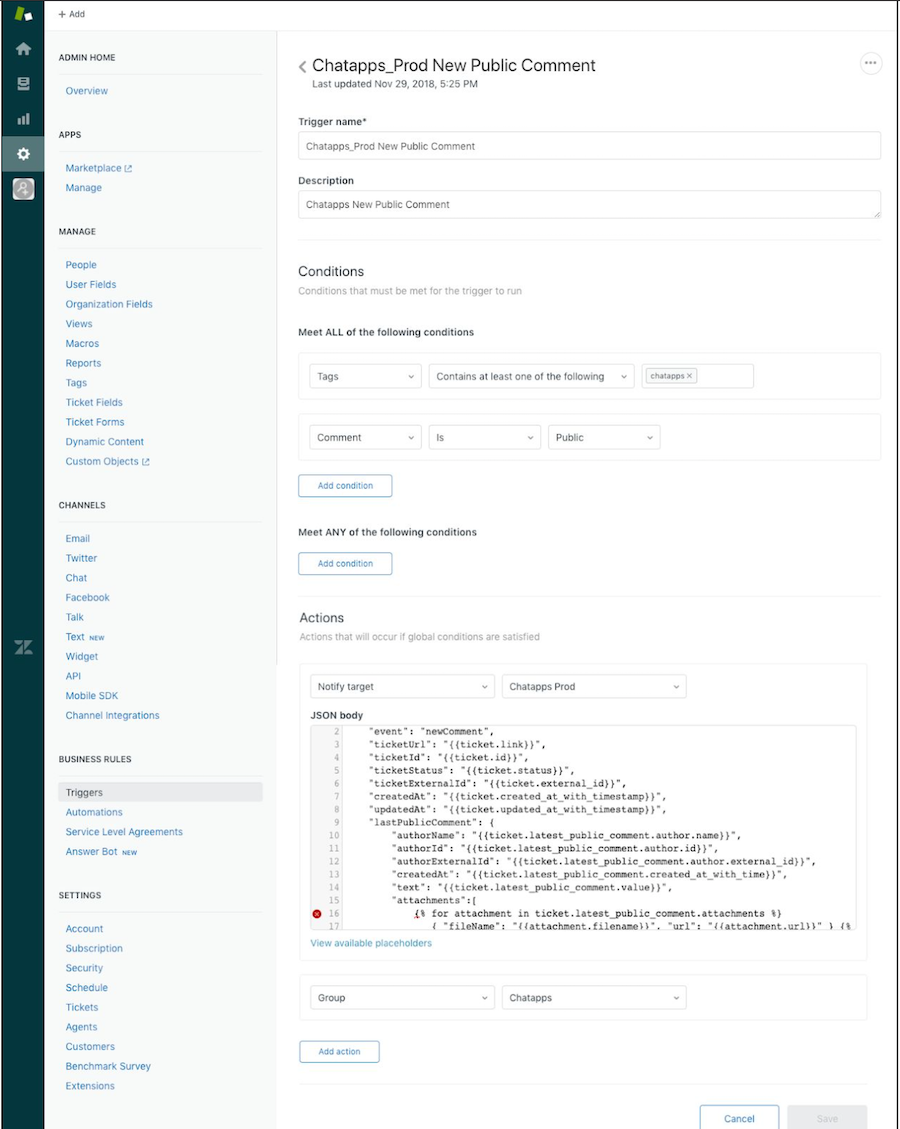Click the tags input next to chatapps
This screenshot has width=900, height=1129.
coord(724,376)
